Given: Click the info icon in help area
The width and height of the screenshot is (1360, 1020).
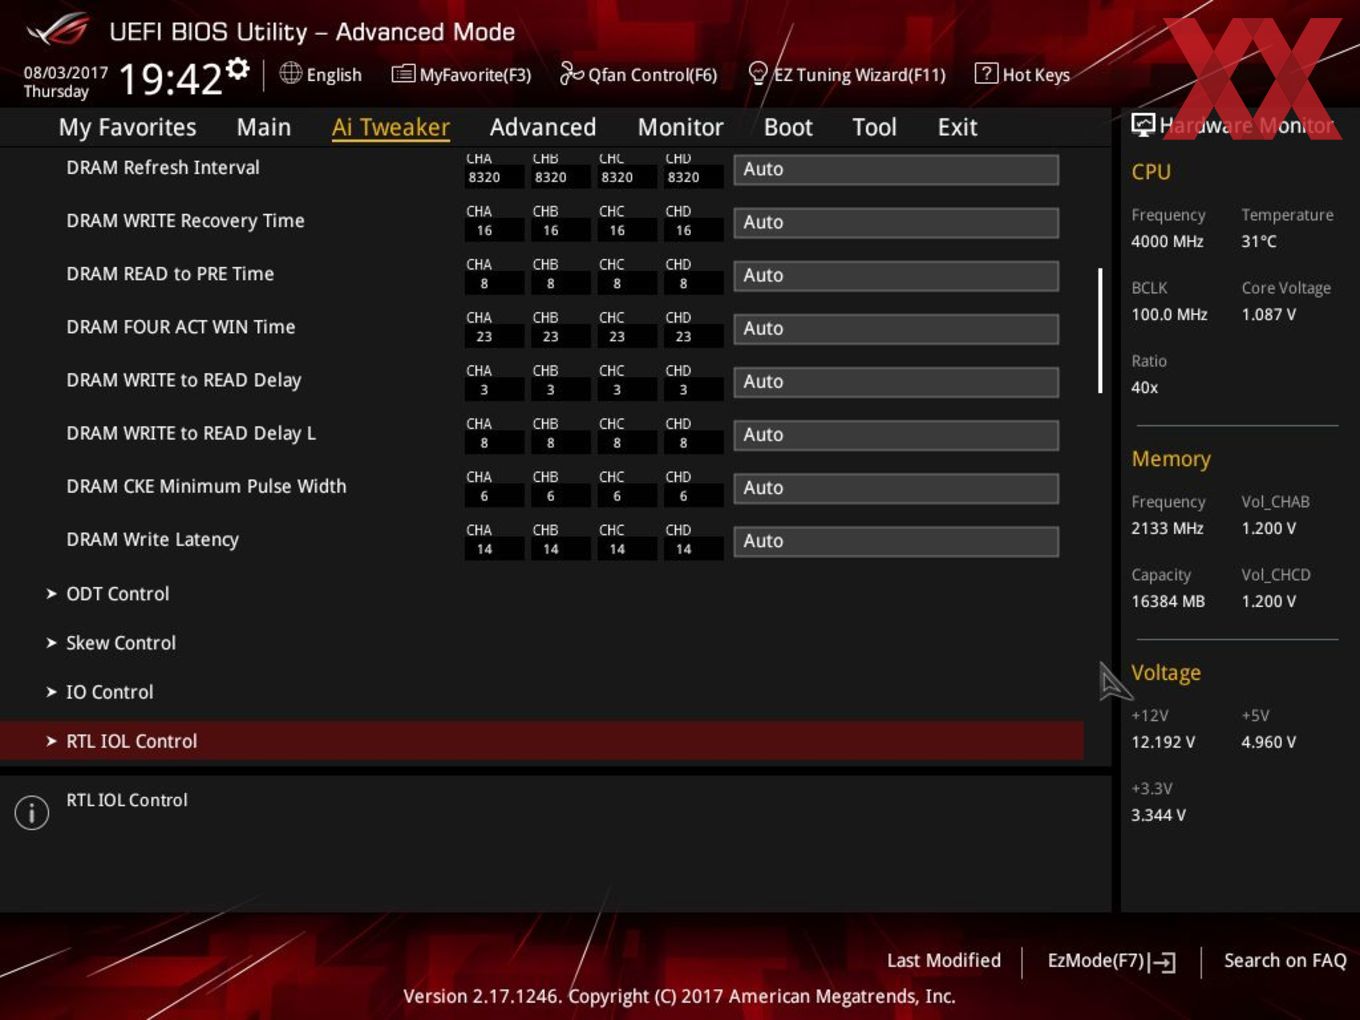Looking at the screenshot, I should (32, 812).
